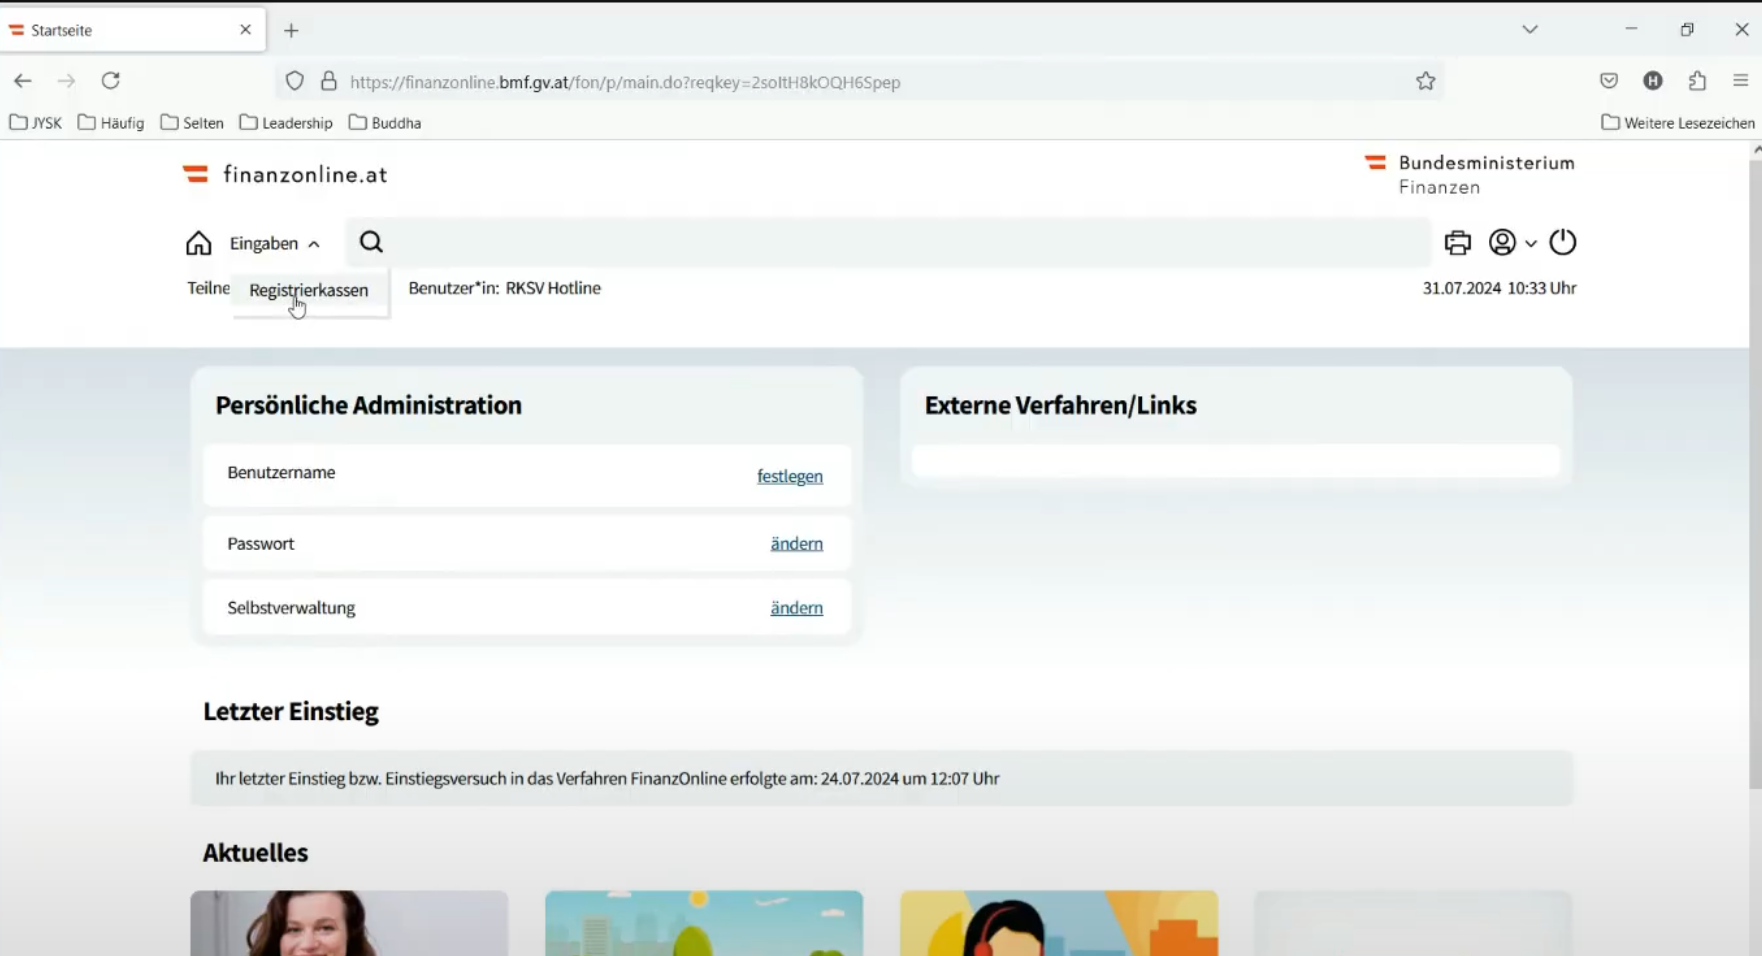Click the woman portrait news thumbnail
This screenshot has width=1762, height=956.
point(349,923)
